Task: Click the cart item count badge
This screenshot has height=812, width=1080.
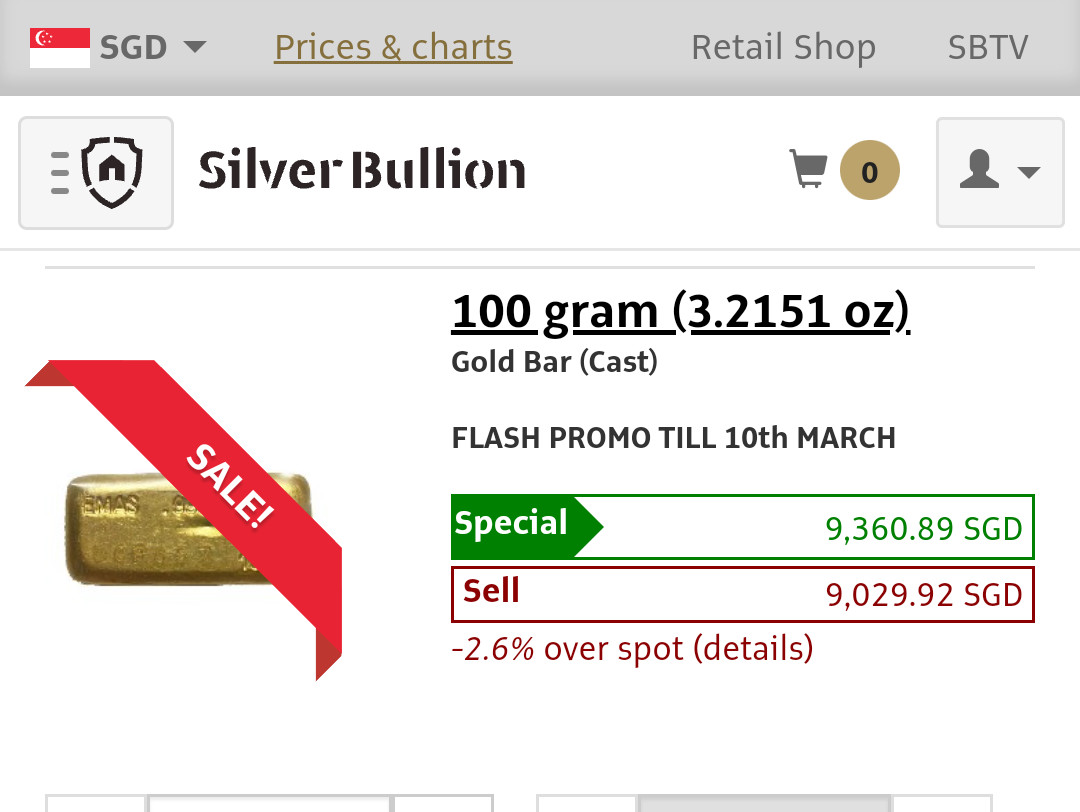Action: point(869,172)
